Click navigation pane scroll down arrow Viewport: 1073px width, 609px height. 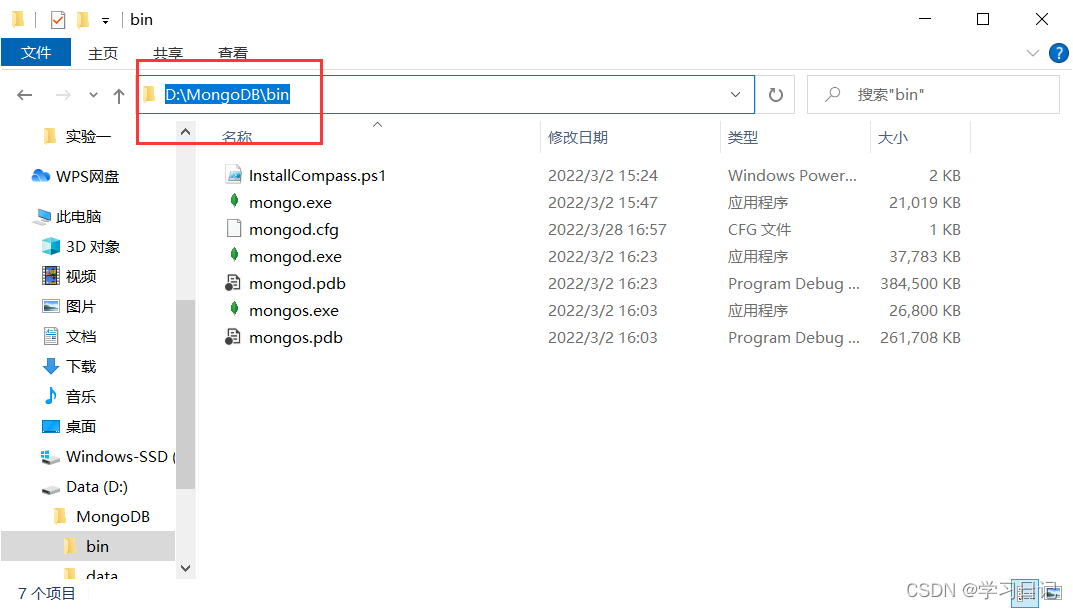tap(185, 568)
